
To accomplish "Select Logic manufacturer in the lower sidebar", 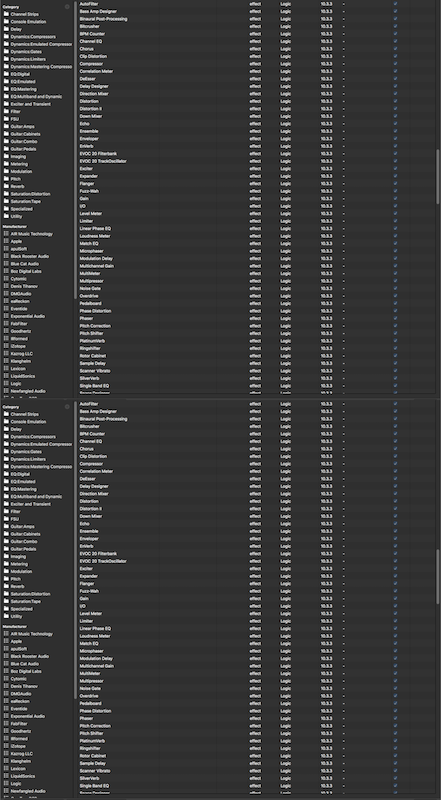I will coord(16,783).
